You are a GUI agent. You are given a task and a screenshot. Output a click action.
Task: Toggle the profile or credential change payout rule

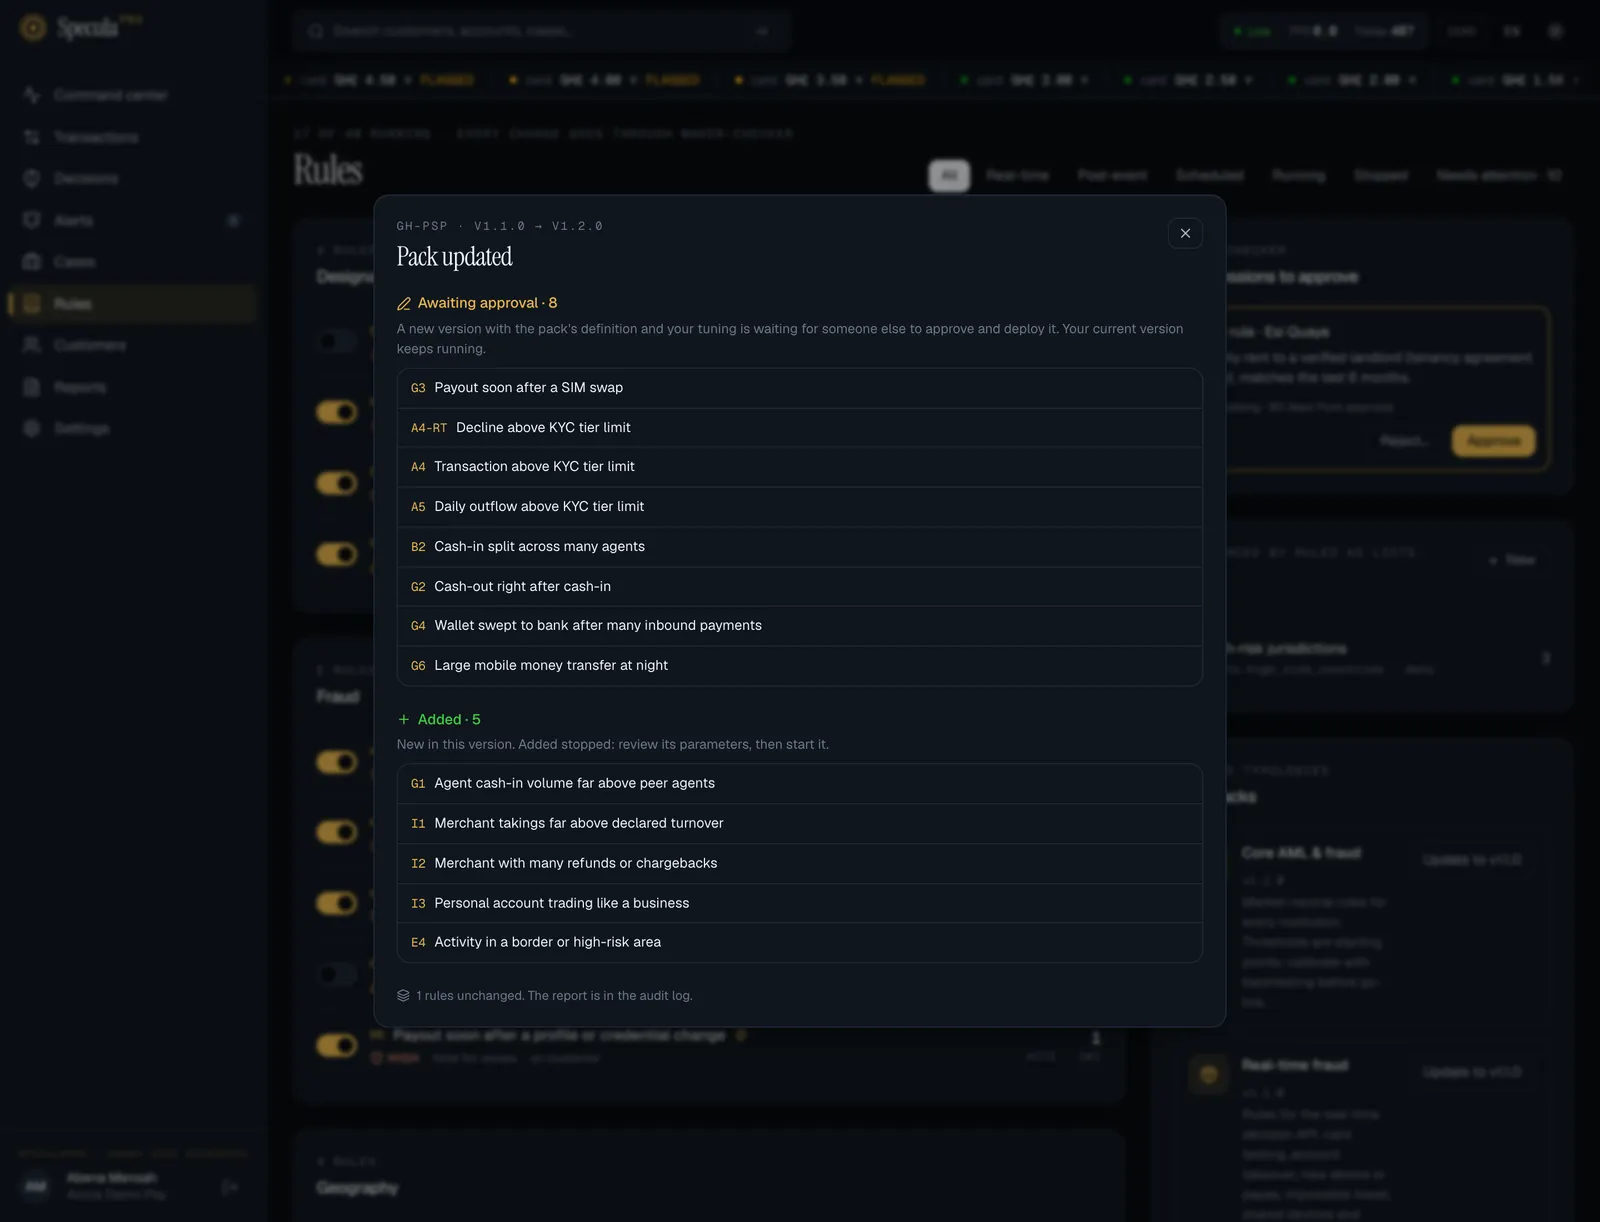tap(337, 1045)
